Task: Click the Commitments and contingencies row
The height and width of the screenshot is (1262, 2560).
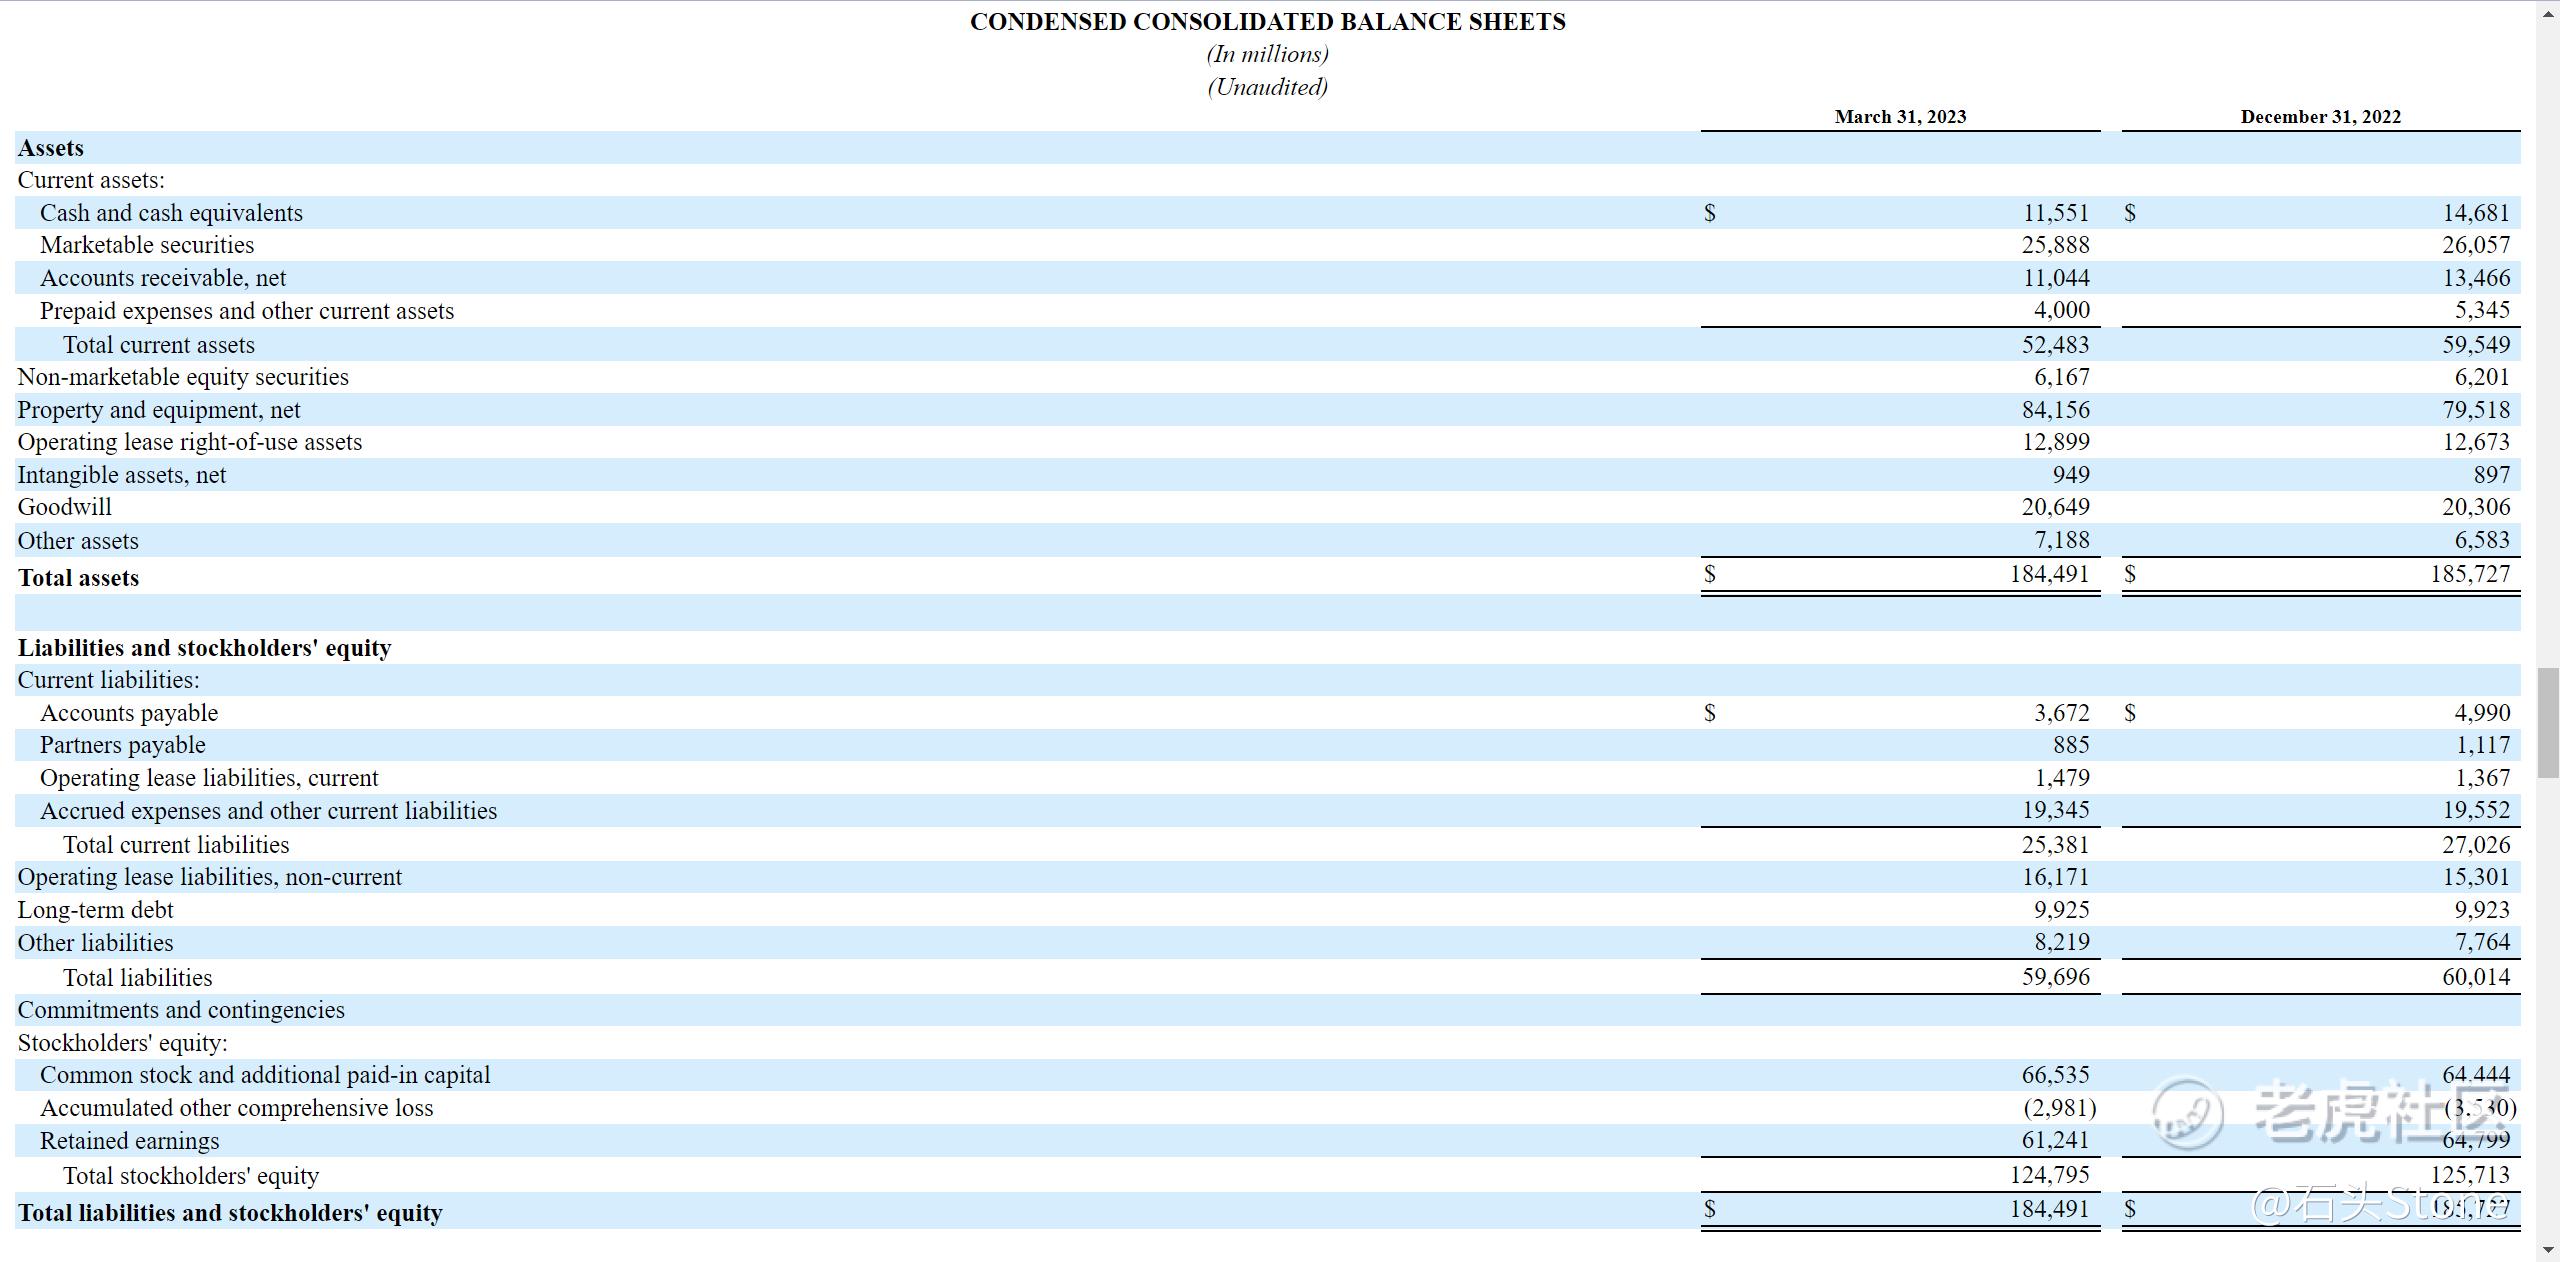Action: pyautogui.click(x=181, y=1010)
